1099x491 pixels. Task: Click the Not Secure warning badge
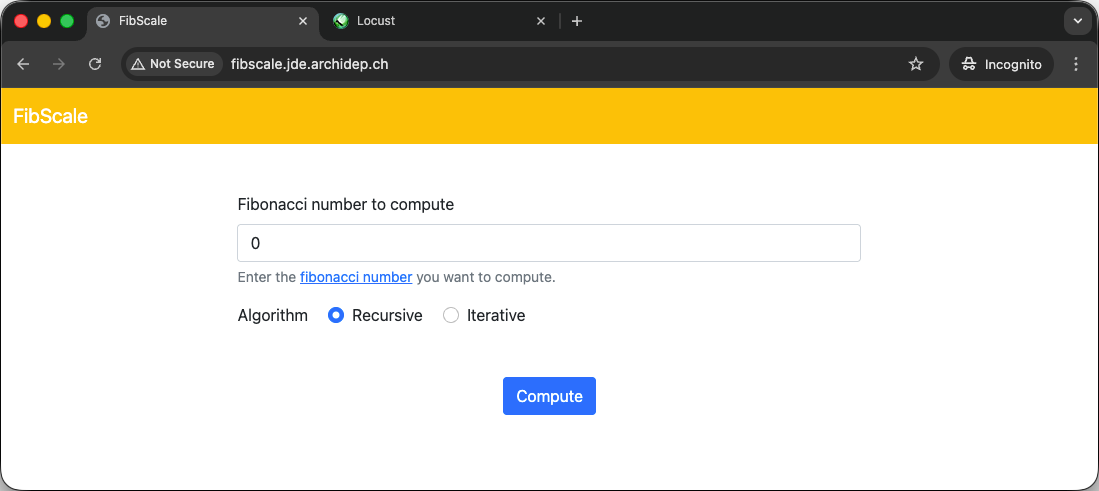pos(173,64)
